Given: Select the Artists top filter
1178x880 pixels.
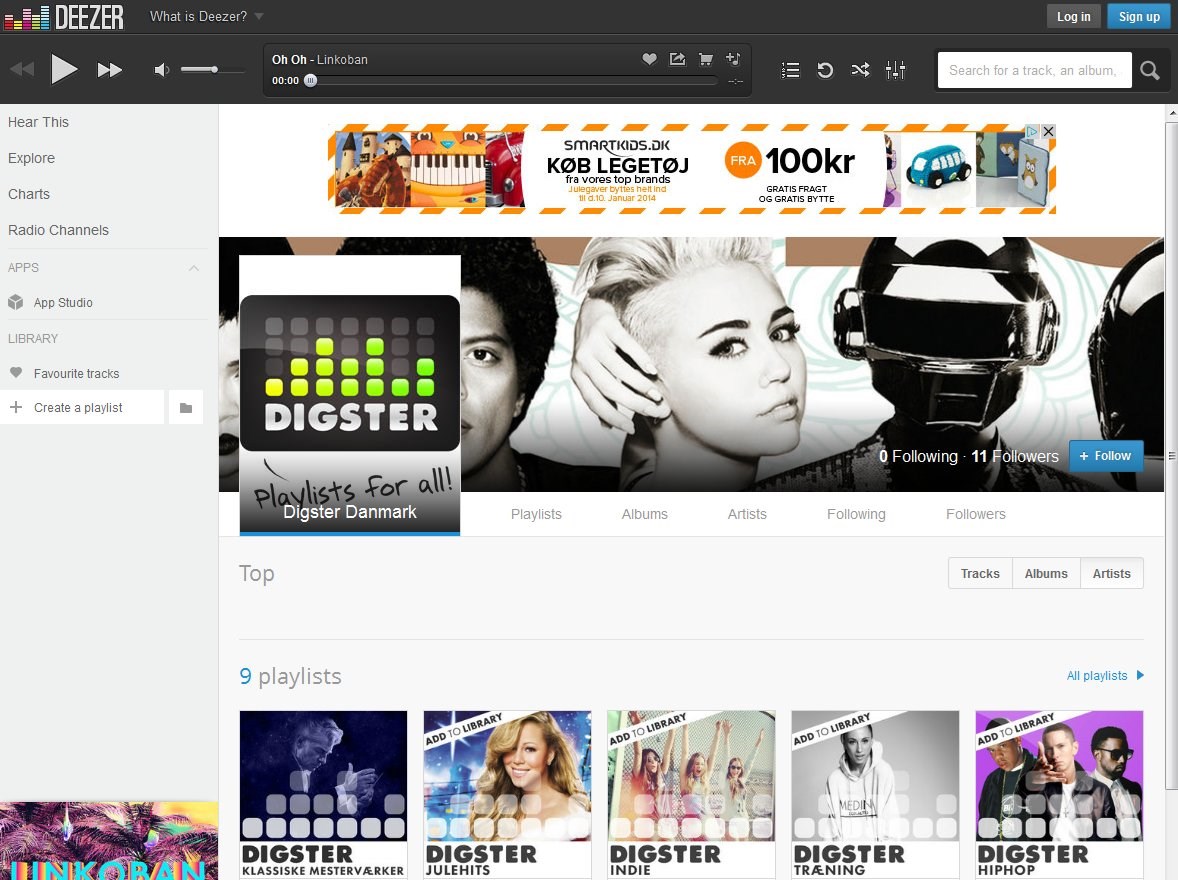Looking at the screenshot, I should 1112,573.
